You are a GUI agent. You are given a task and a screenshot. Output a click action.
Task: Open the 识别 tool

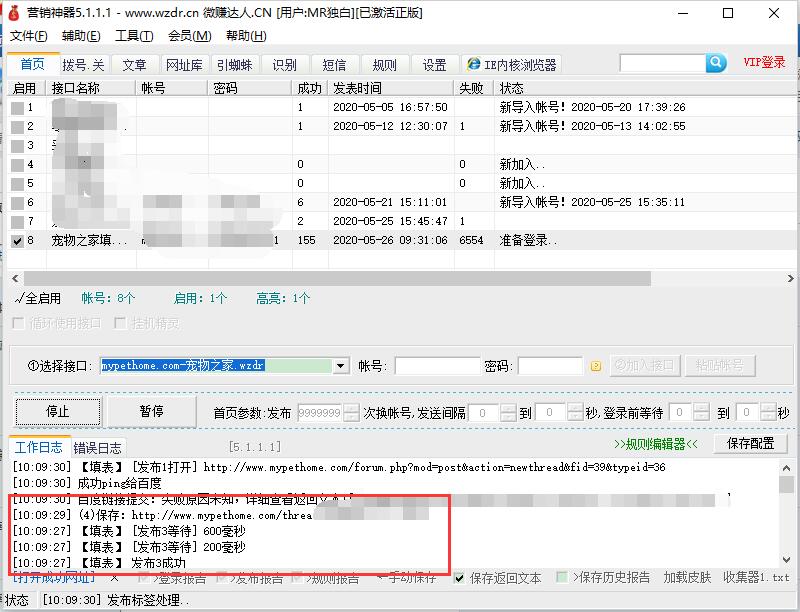coord(285,63)
